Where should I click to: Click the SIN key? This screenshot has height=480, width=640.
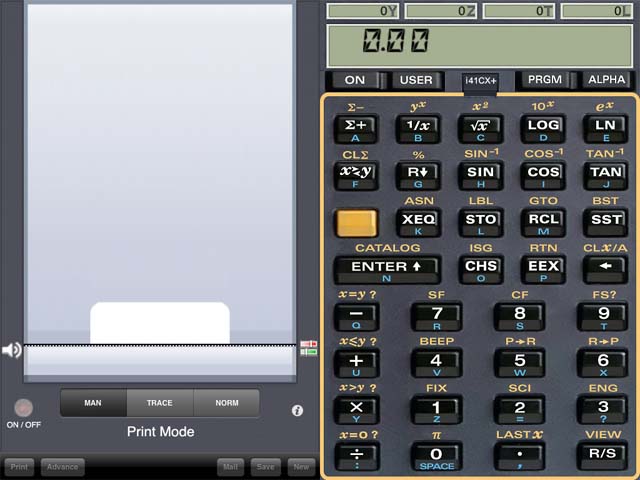[x=480, y=176]
